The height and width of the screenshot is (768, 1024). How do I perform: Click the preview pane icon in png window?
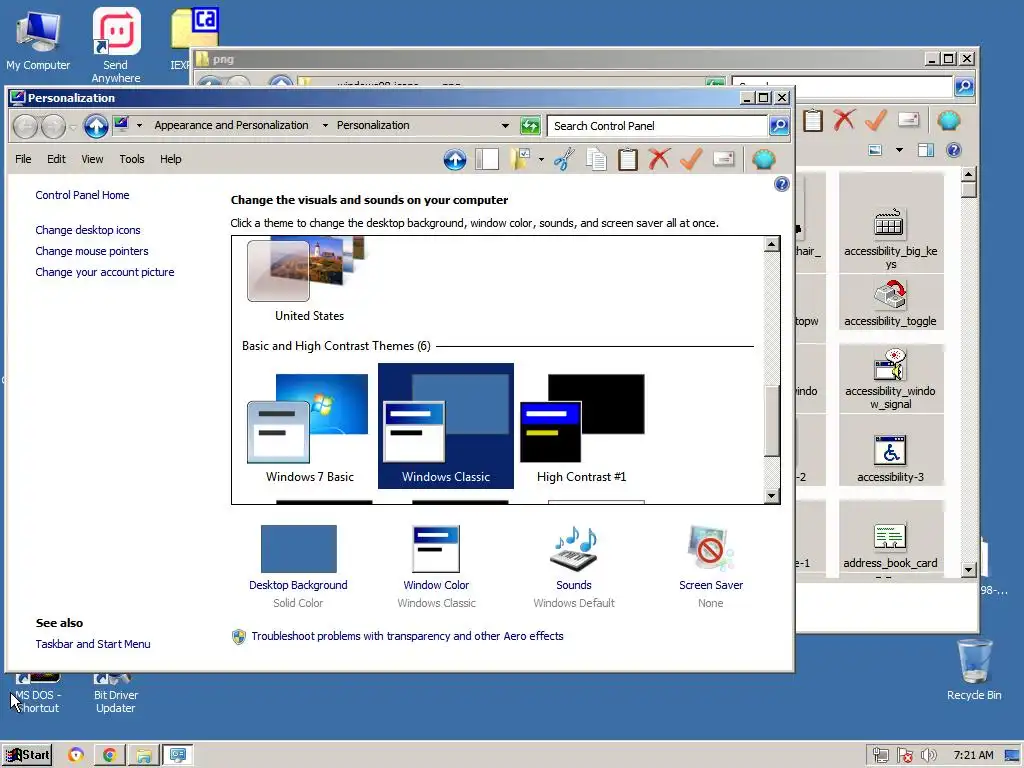coord(925,150)
